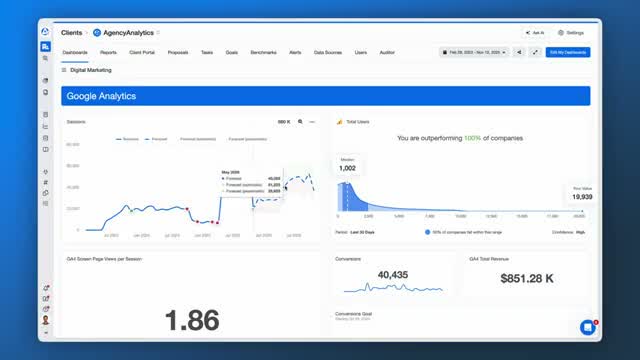This screenshot has width=640, height=360.
Task: Click the Total Users benchmark icon
Action: [x=339, y=122]
